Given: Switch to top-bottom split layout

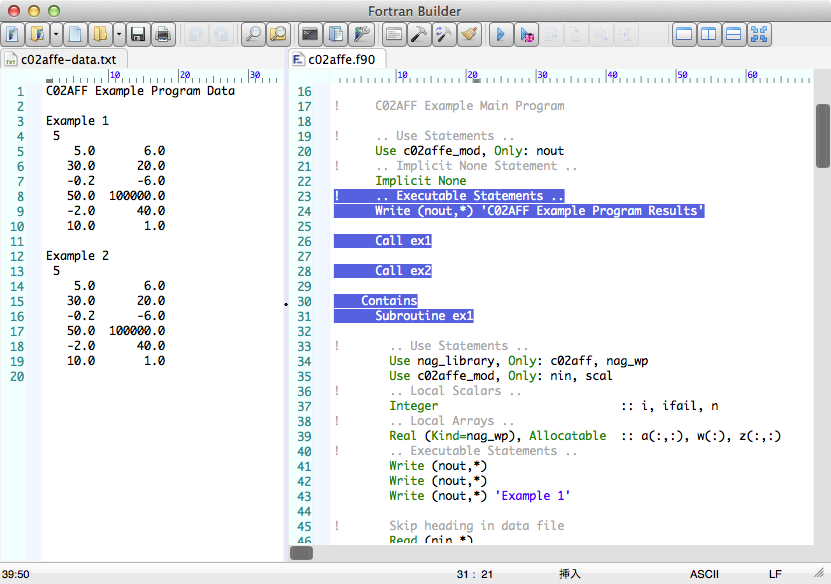Looking at the screenshot, I should point(733,35).
